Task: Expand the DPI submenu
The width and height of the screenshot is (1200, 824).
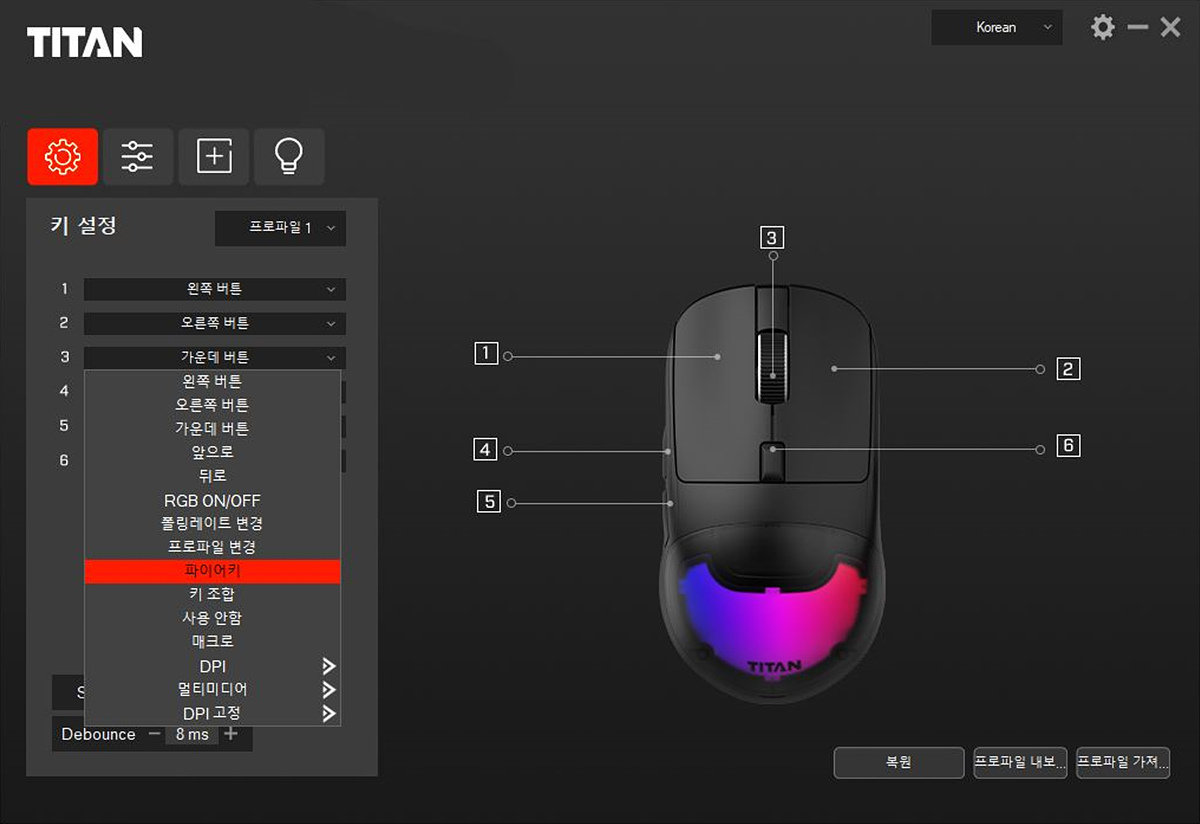Action: (x=213, y=666)
